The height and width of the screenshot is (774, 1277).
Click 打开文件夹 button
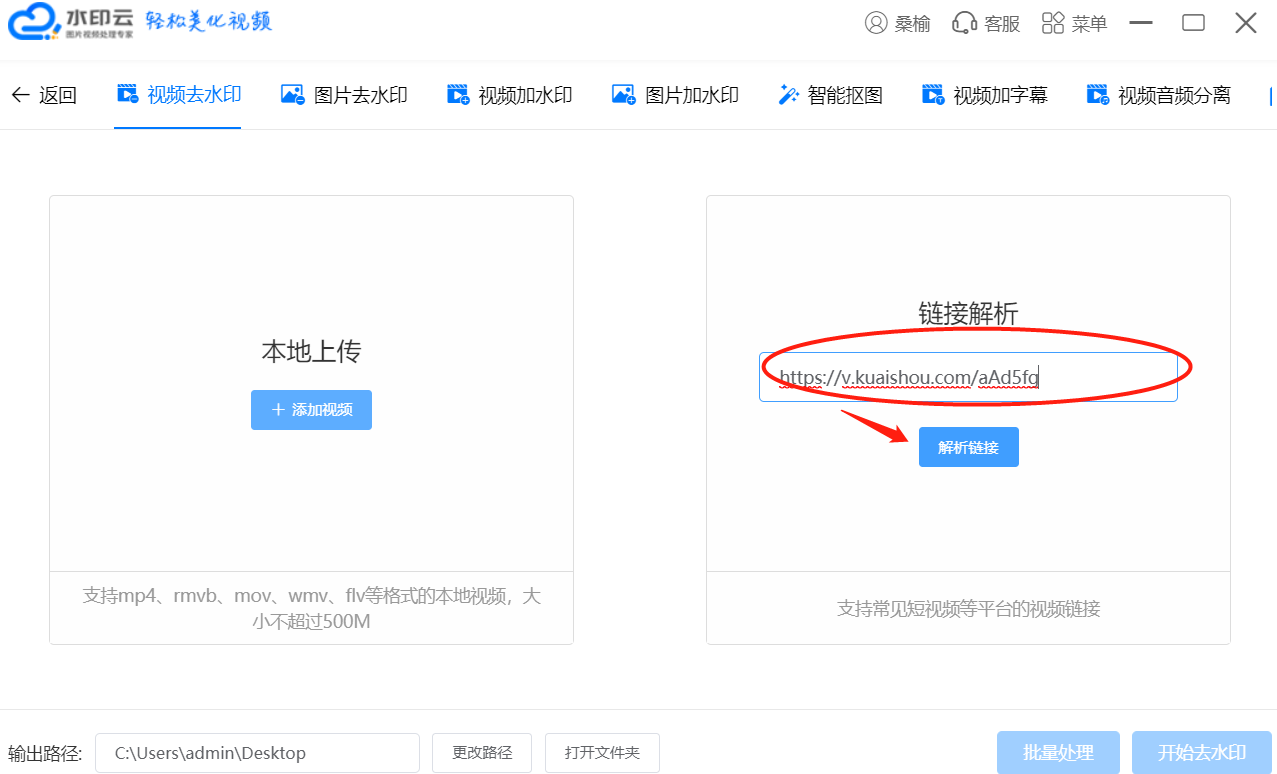(602, 753)
